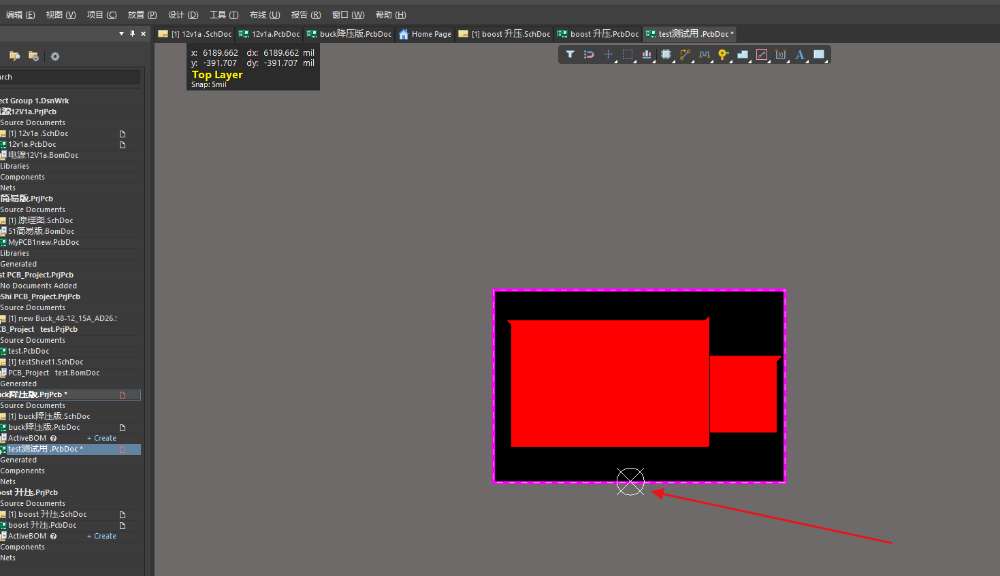The height and width of the screenshot is (576, 1000).
Task: Choose the Place Dimension tool
Action: (x=781, y=55)
